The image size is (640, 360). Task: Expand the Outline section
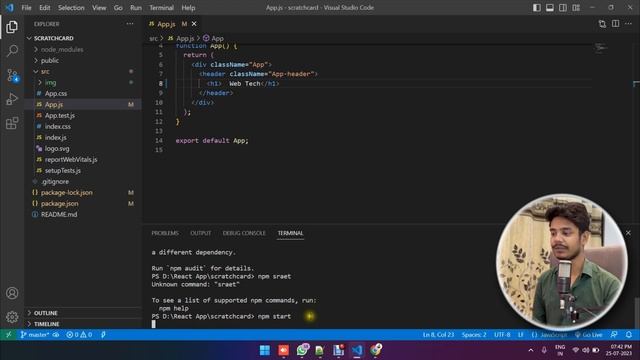[83, 313]
